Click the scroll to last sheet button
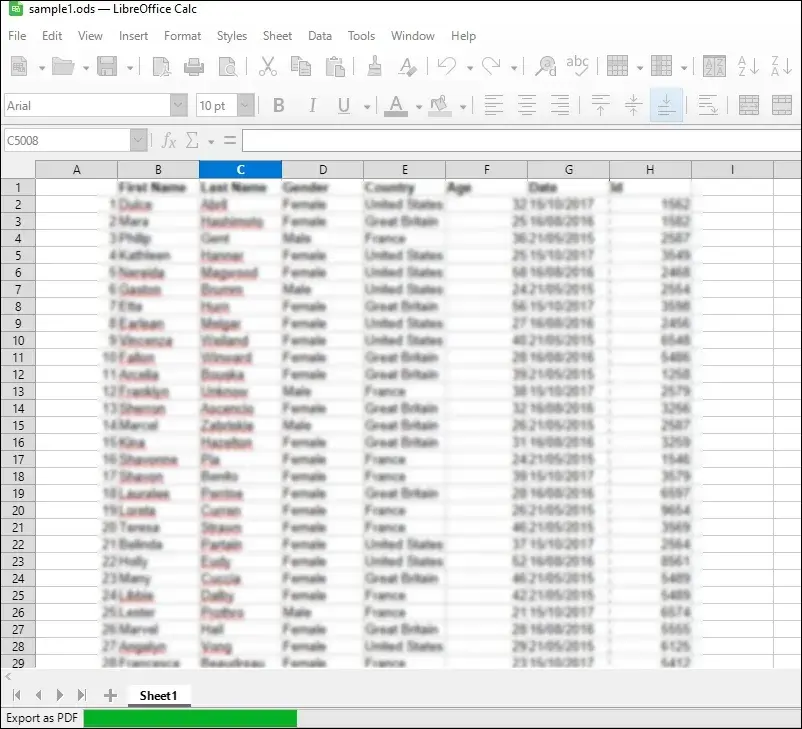 81,695
